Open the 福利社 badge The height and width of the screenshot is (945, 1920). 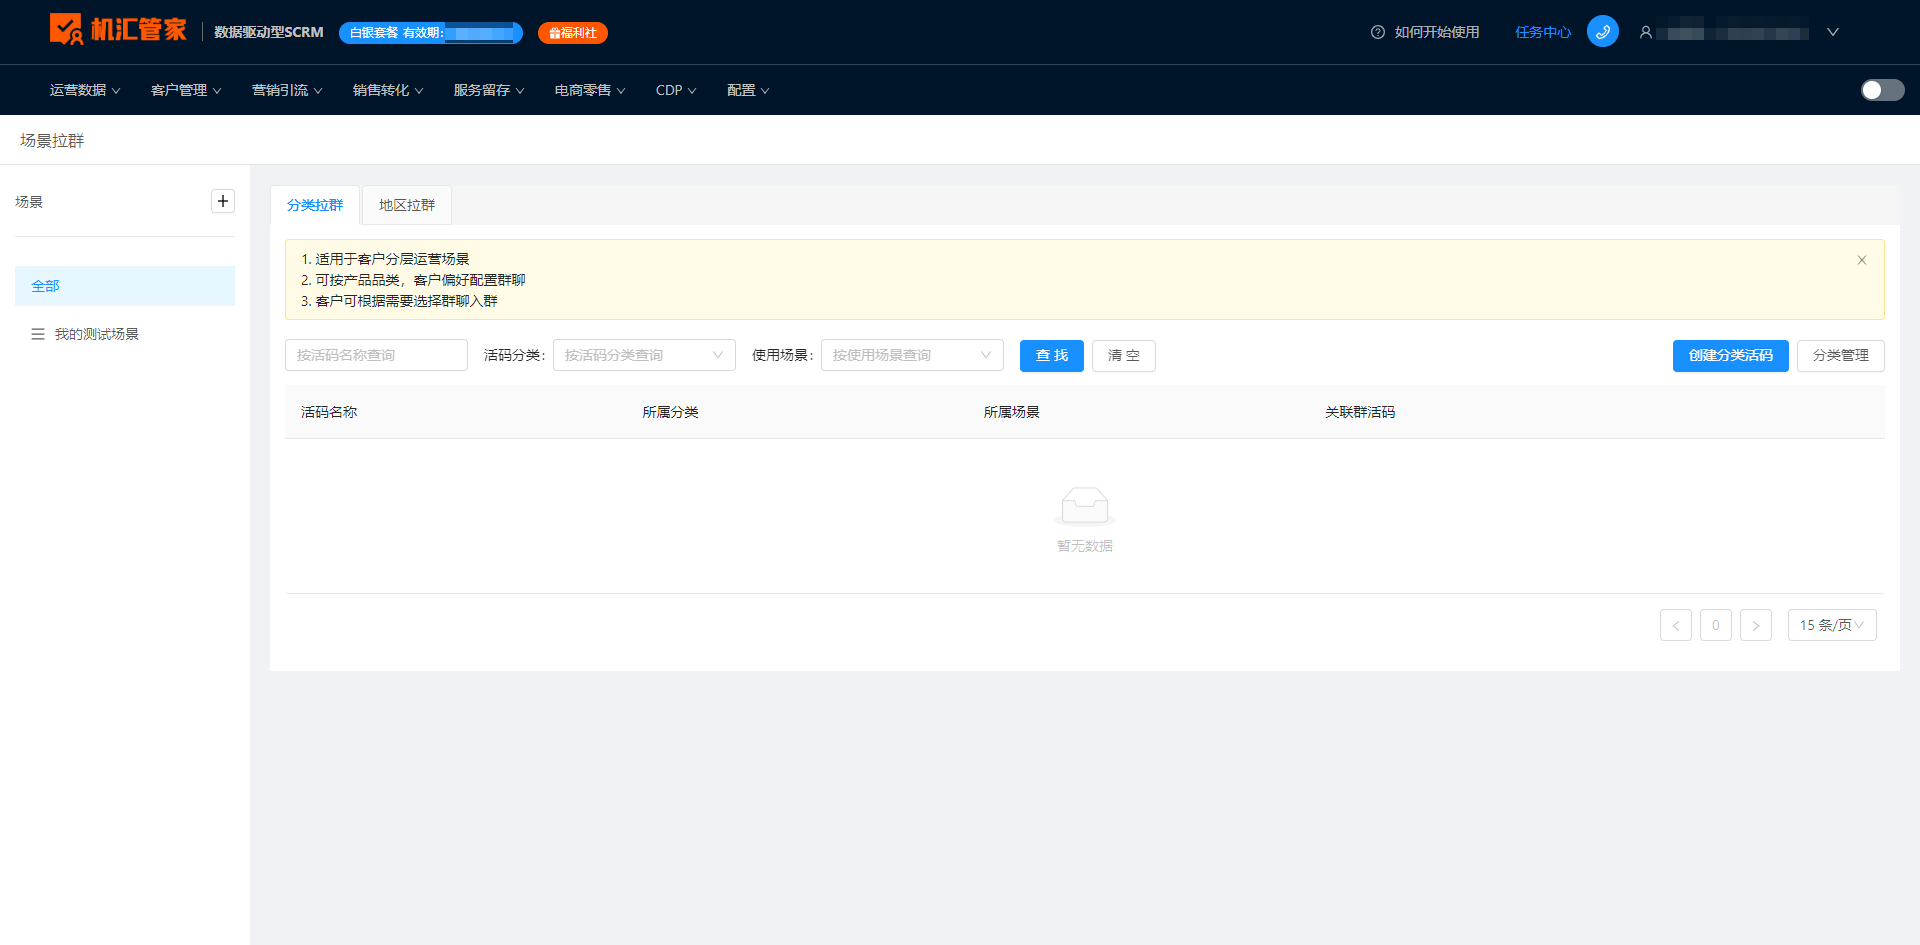(x=572, y=33)
